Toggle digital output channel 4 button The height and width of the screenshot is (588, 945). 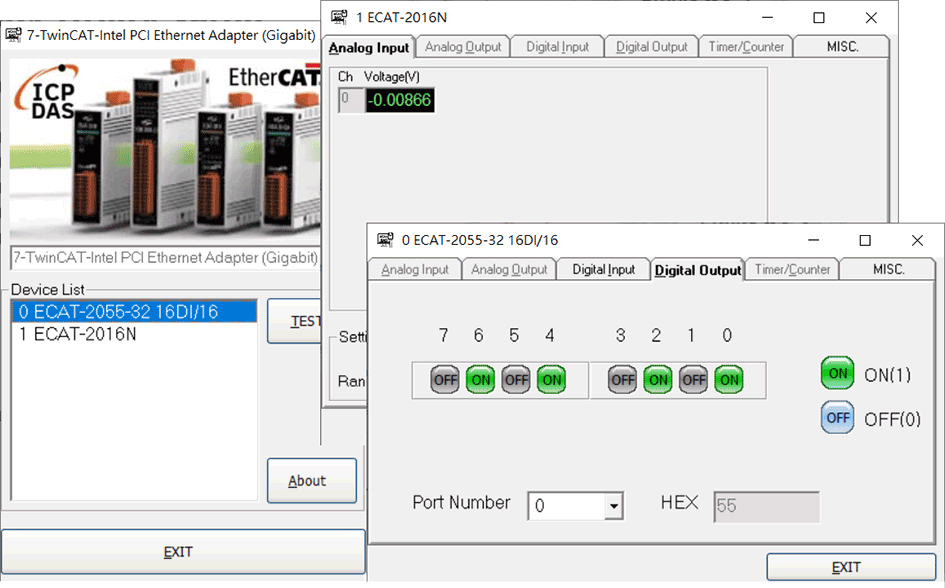tap(551, 380)
